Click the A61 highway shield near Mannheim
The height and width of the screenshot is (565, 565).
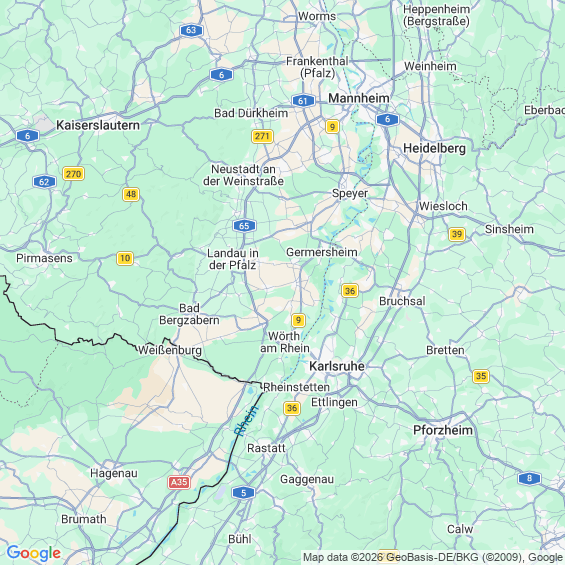pyautogui.click(x=303, y=101)
